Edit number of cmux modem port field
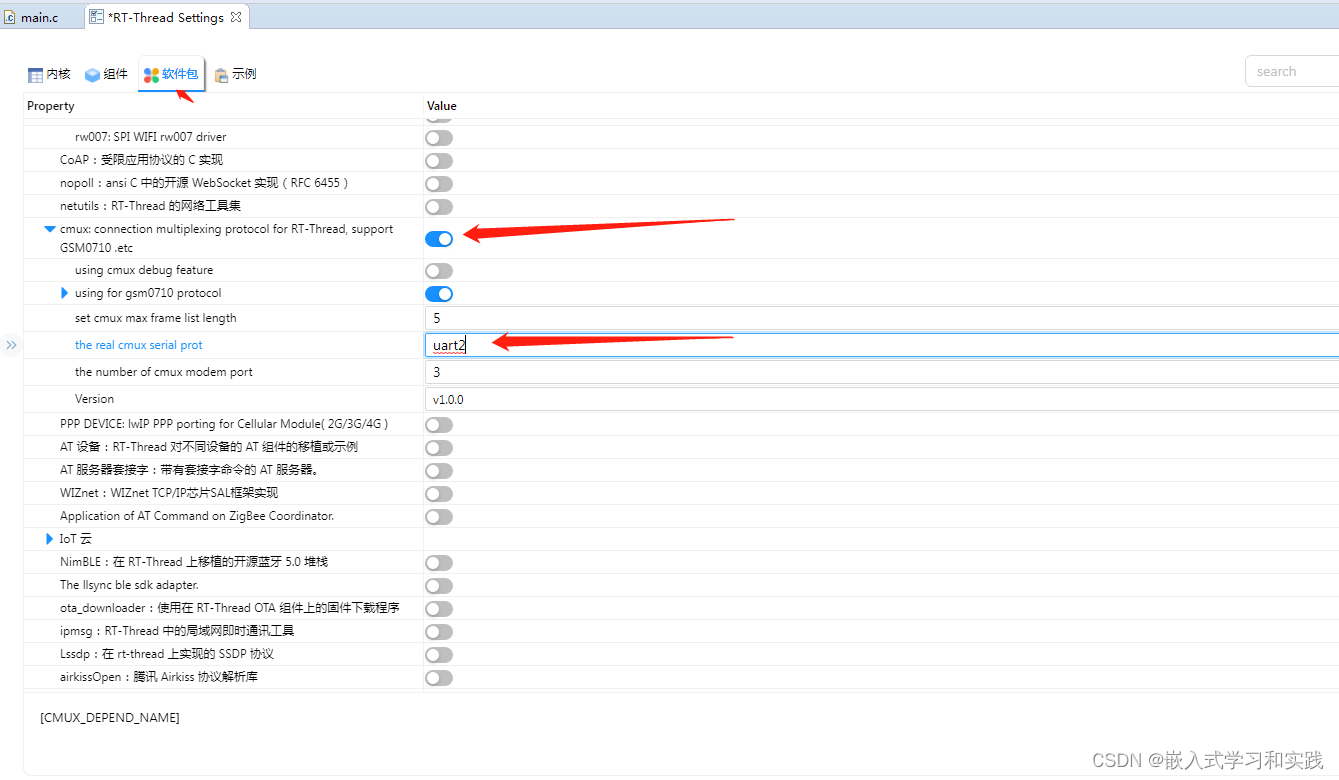The image size is (1339, 780). pos(882,372)
